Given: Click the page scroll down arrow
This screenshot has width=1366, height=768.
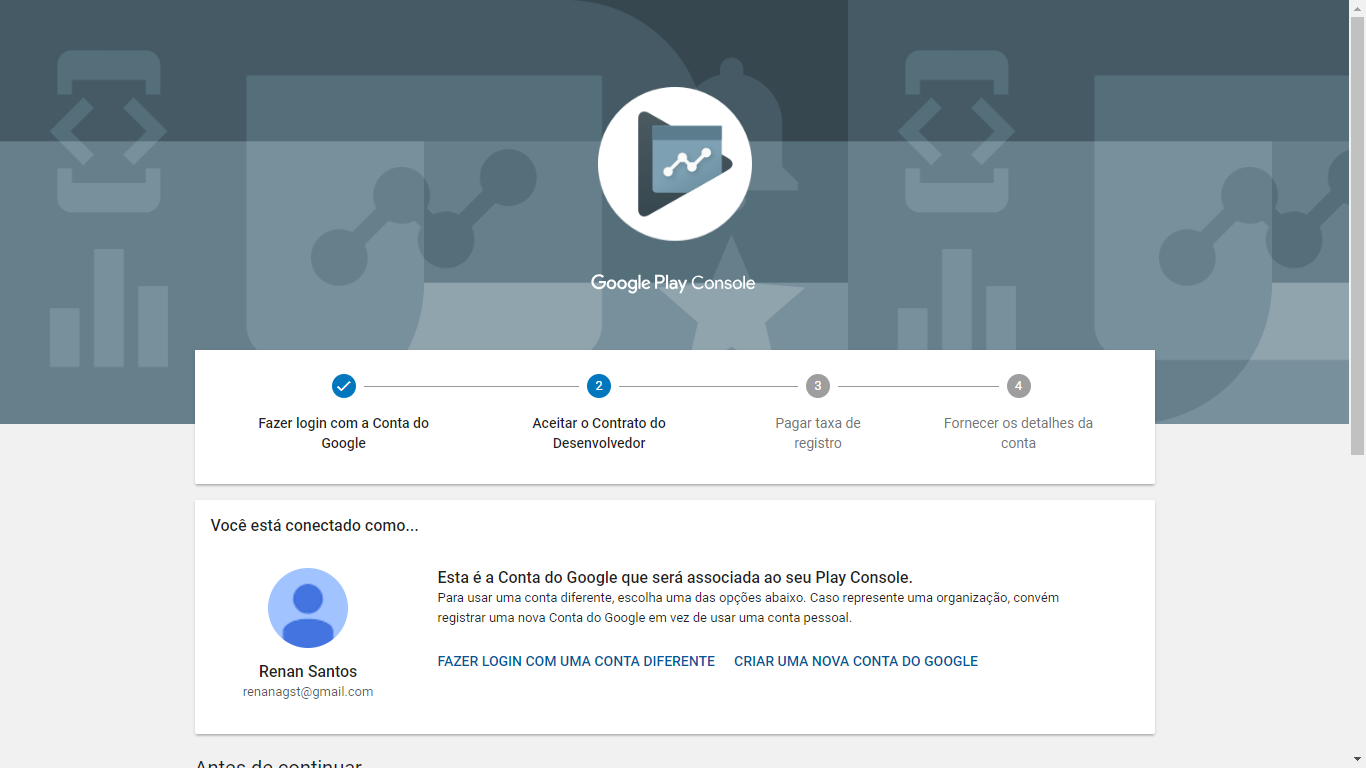Looking at the screenshot, I should [1357, 759].
